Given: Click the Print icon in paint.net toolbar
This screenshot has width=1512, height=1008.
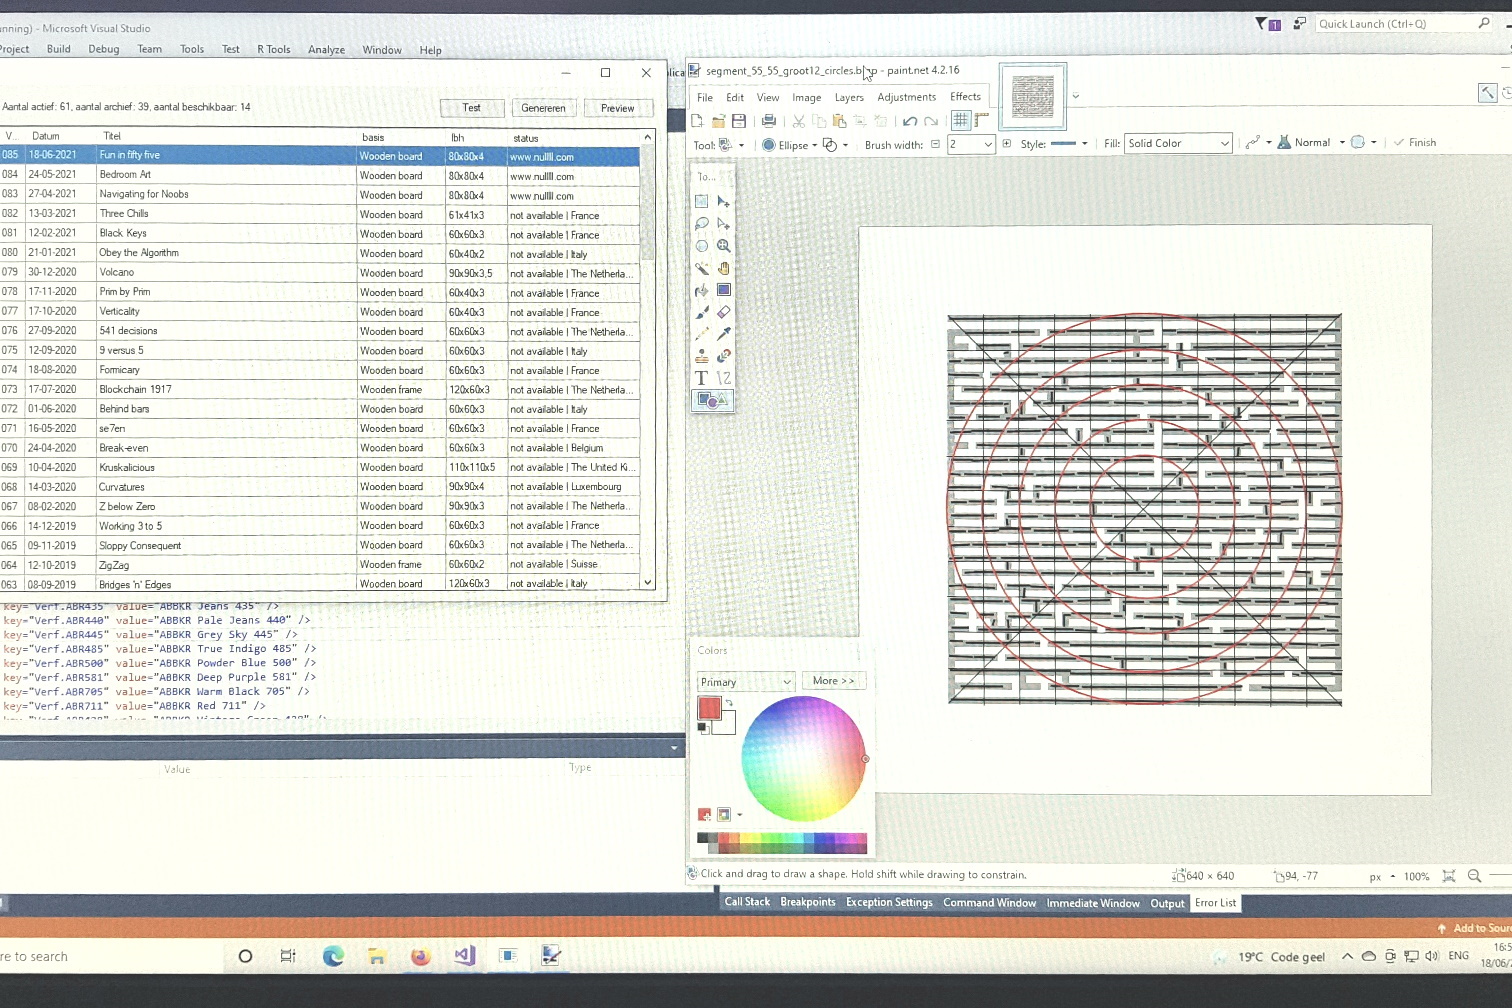Looking at the screenshot, I should point(769,121).
